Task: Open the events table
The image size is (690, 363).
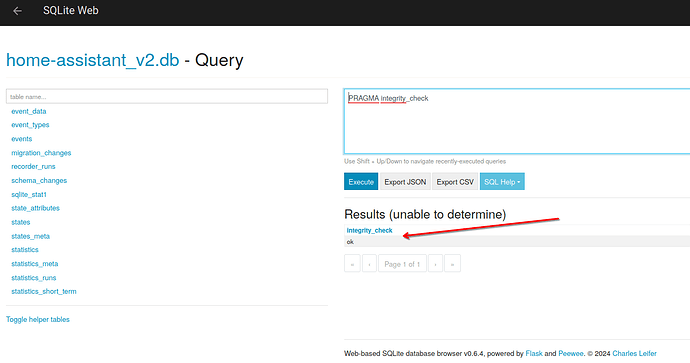Action: [22, 139]
